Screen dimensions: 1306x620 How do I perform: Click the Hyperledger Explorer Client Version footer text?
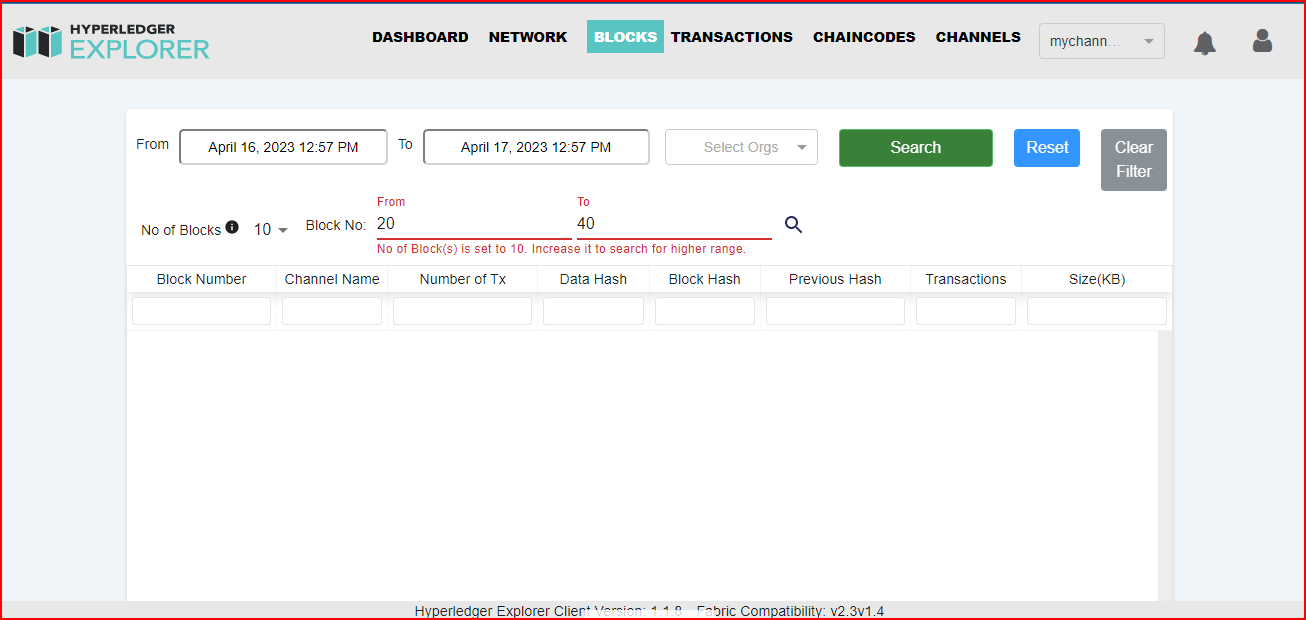649,611
